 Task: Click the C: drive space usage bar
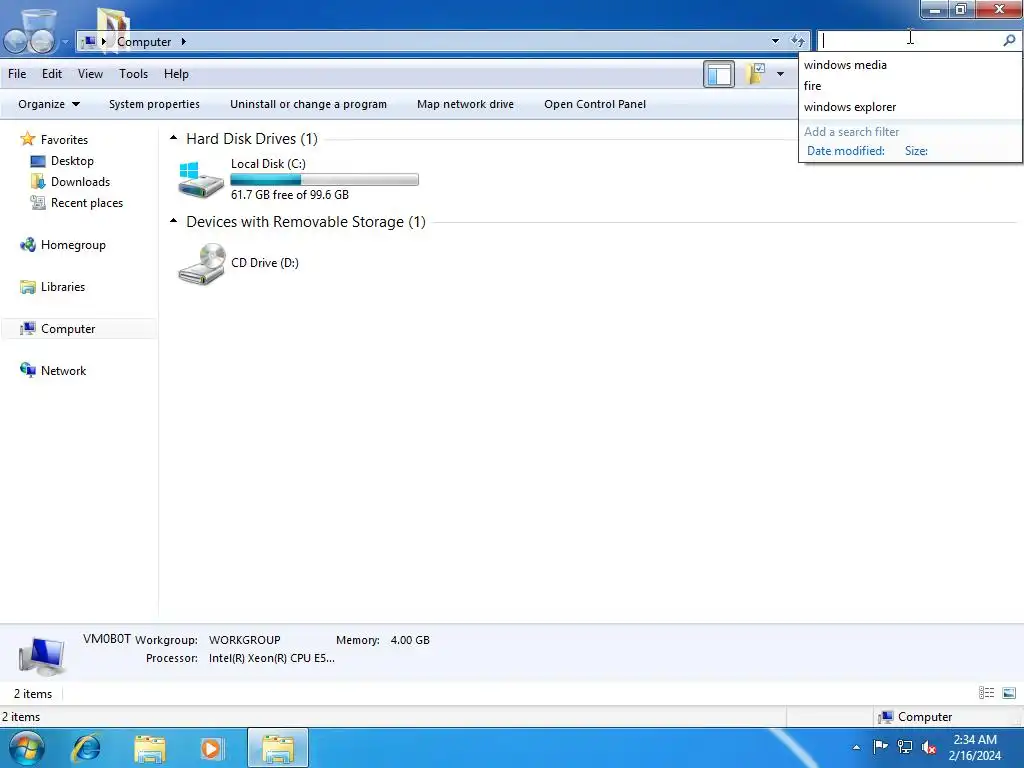[325, 180]
